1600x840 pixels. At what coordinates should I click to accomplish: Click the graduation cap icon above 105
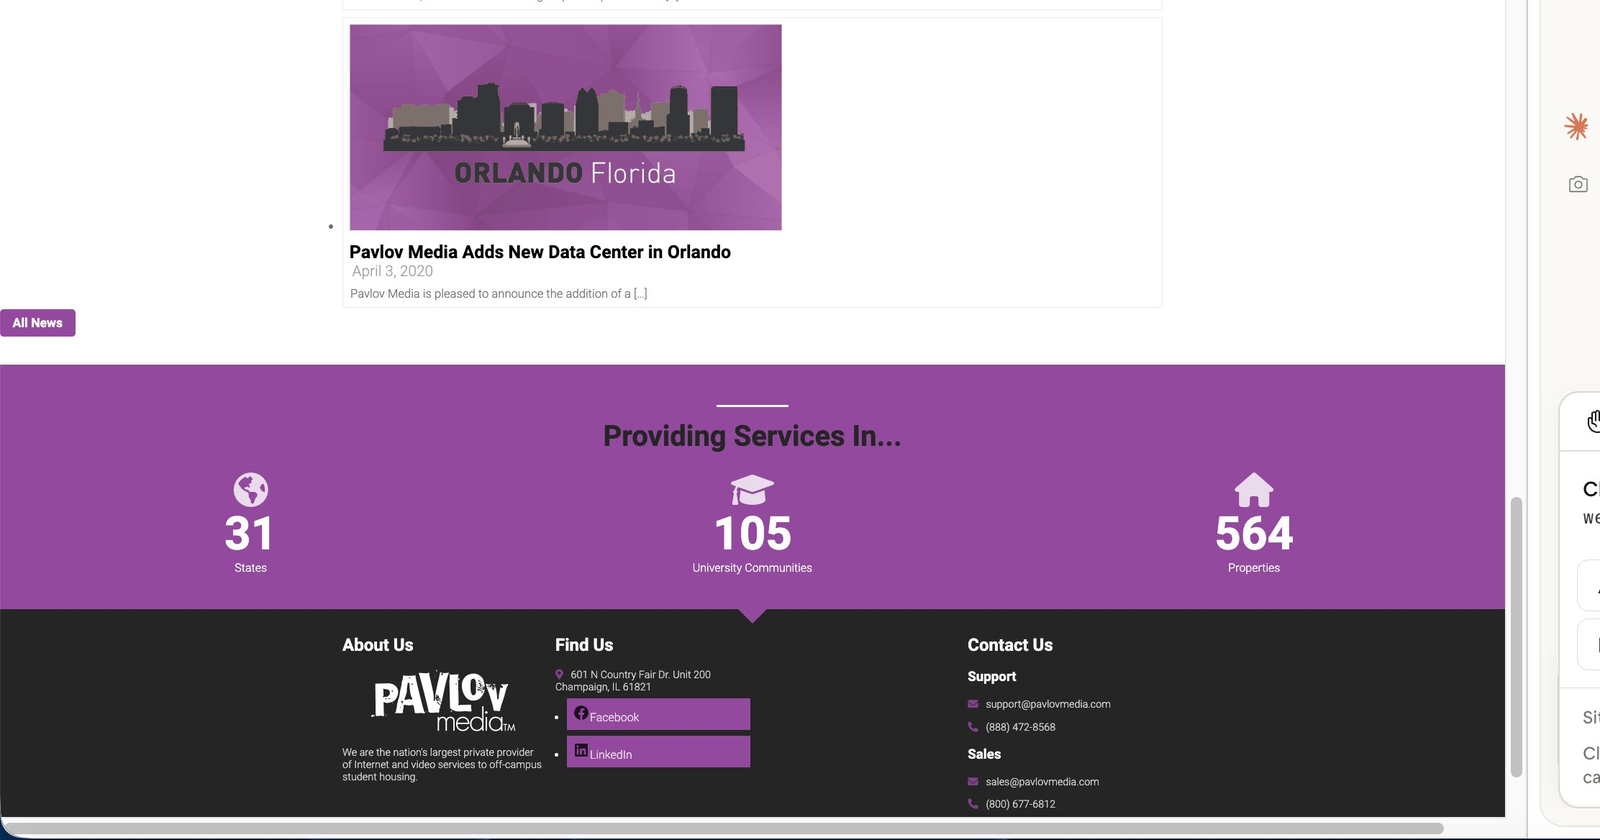(752, 491)
